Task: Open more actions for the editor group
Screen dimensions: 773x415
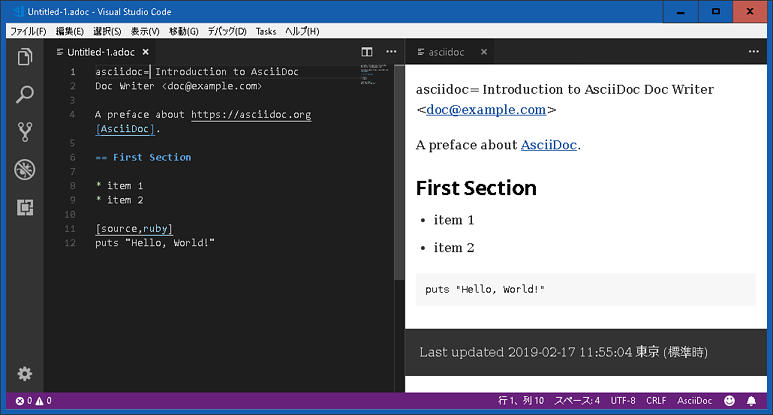Action: pos(391,51)
